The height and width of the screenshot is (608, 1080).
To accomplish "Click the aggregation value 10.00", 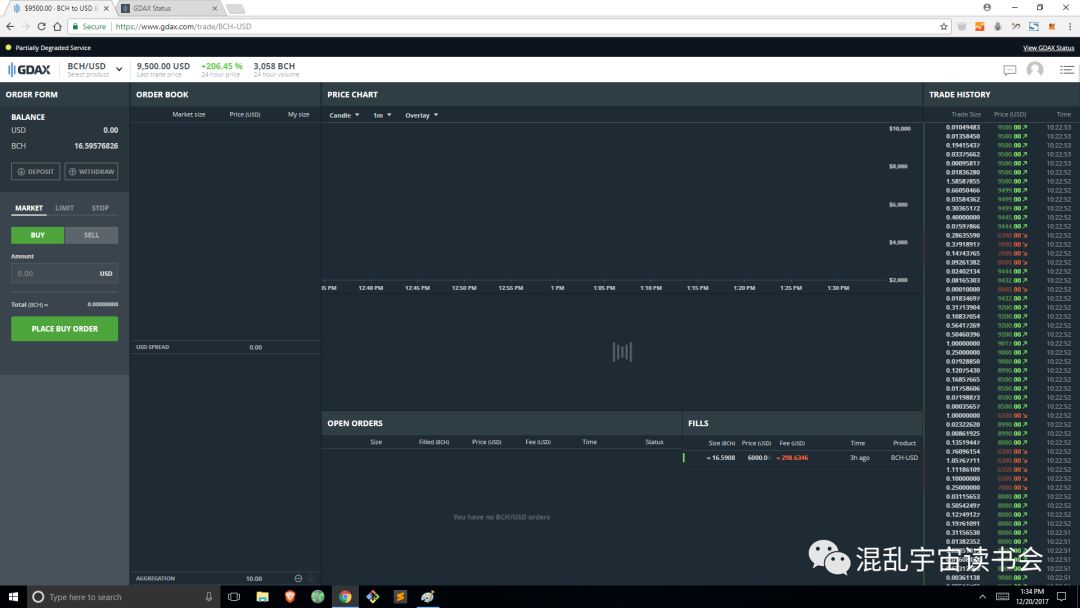I will click(253, 578).
